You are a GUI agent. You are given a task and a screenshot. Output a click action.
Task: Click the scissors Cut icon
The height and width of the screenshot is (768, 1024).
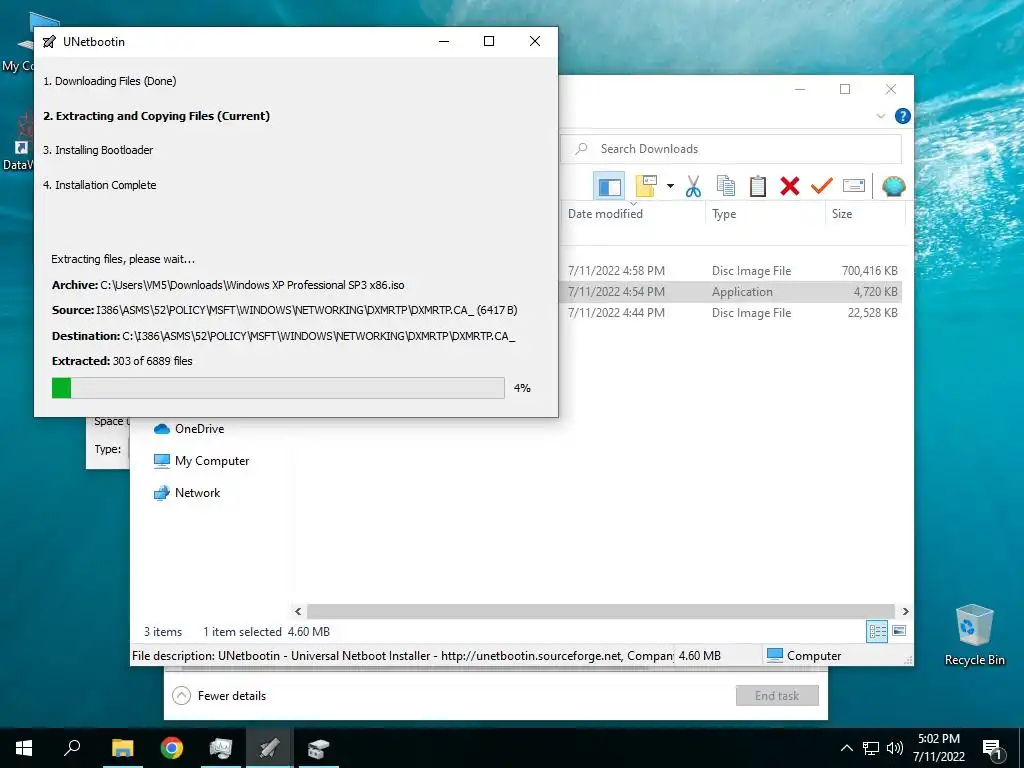[694, 186]
